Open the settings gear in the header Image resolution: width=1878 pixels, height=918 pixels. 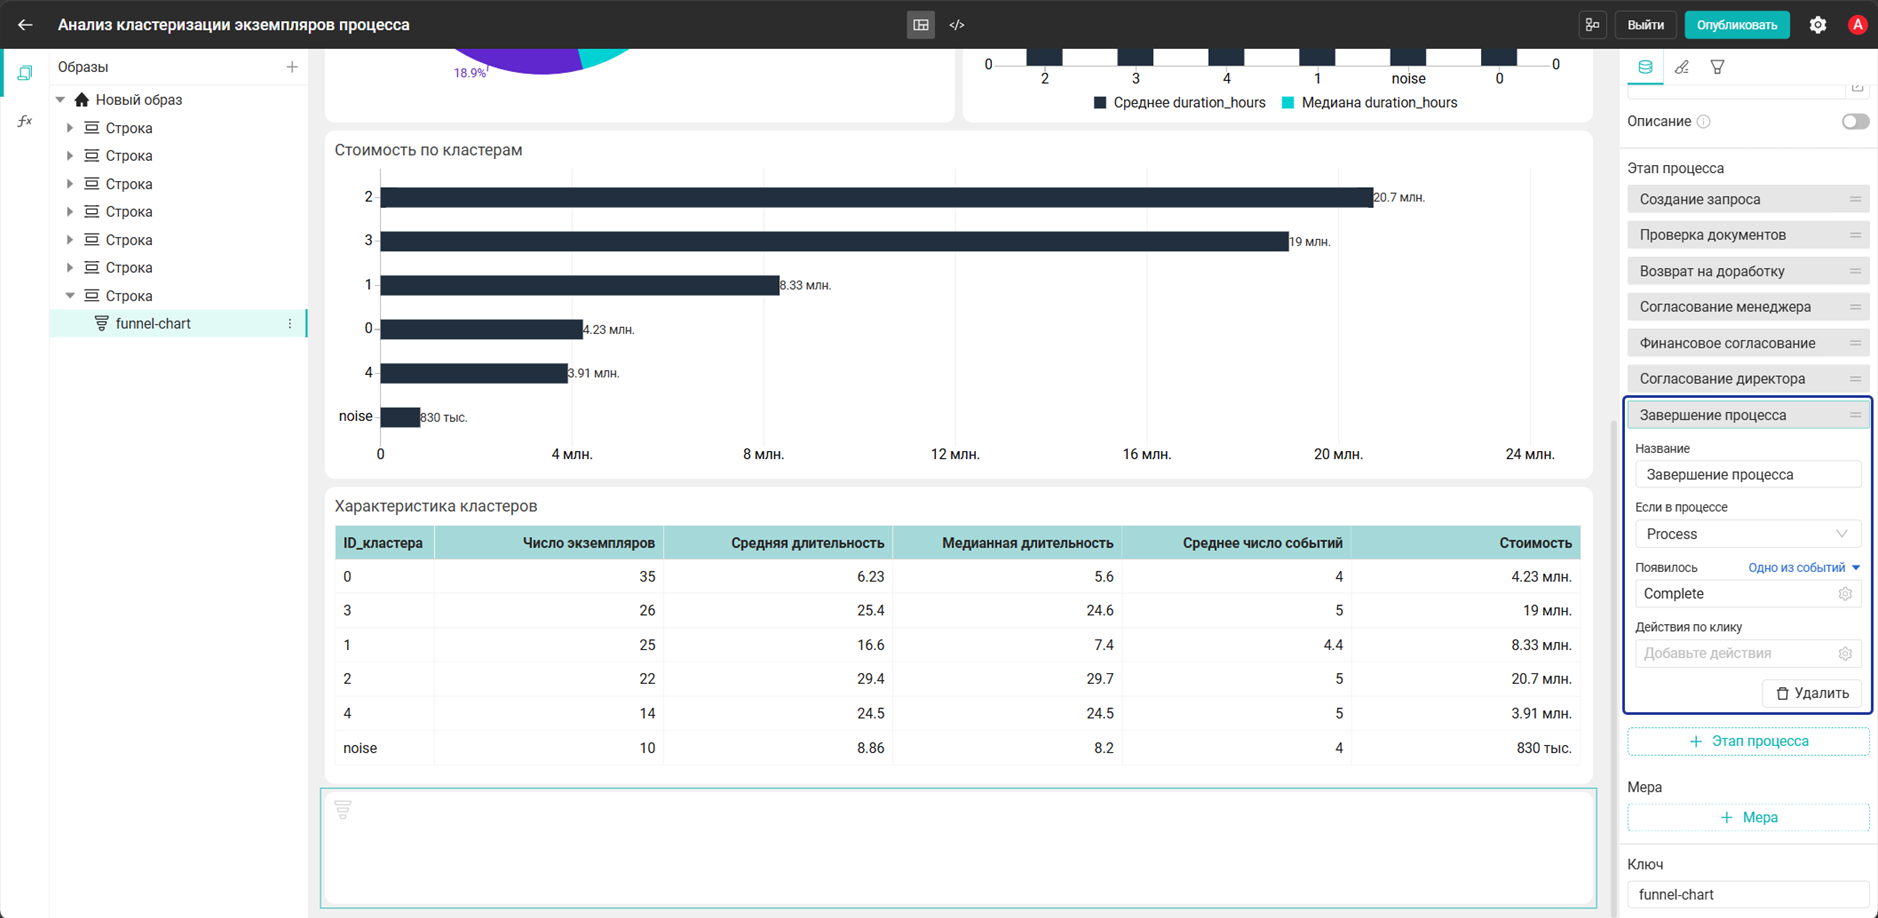tap(1818, 25)
